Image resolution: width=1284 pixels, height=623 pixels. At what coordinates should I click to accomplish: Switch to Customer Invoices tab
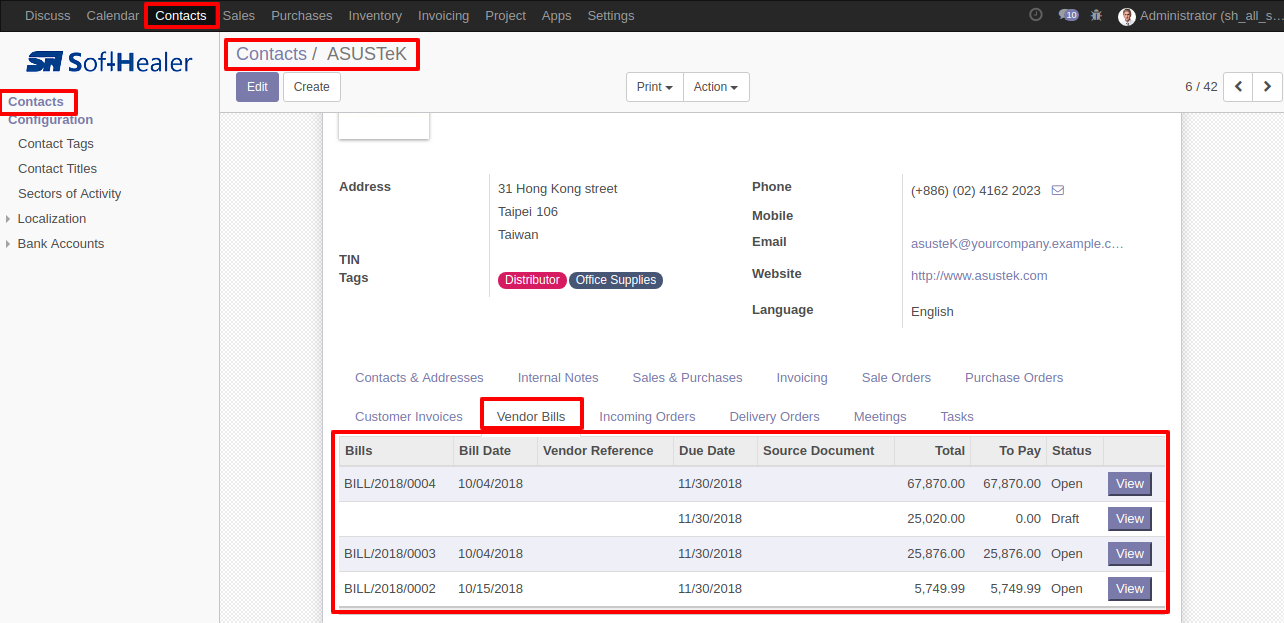click(x=409, y=417)
